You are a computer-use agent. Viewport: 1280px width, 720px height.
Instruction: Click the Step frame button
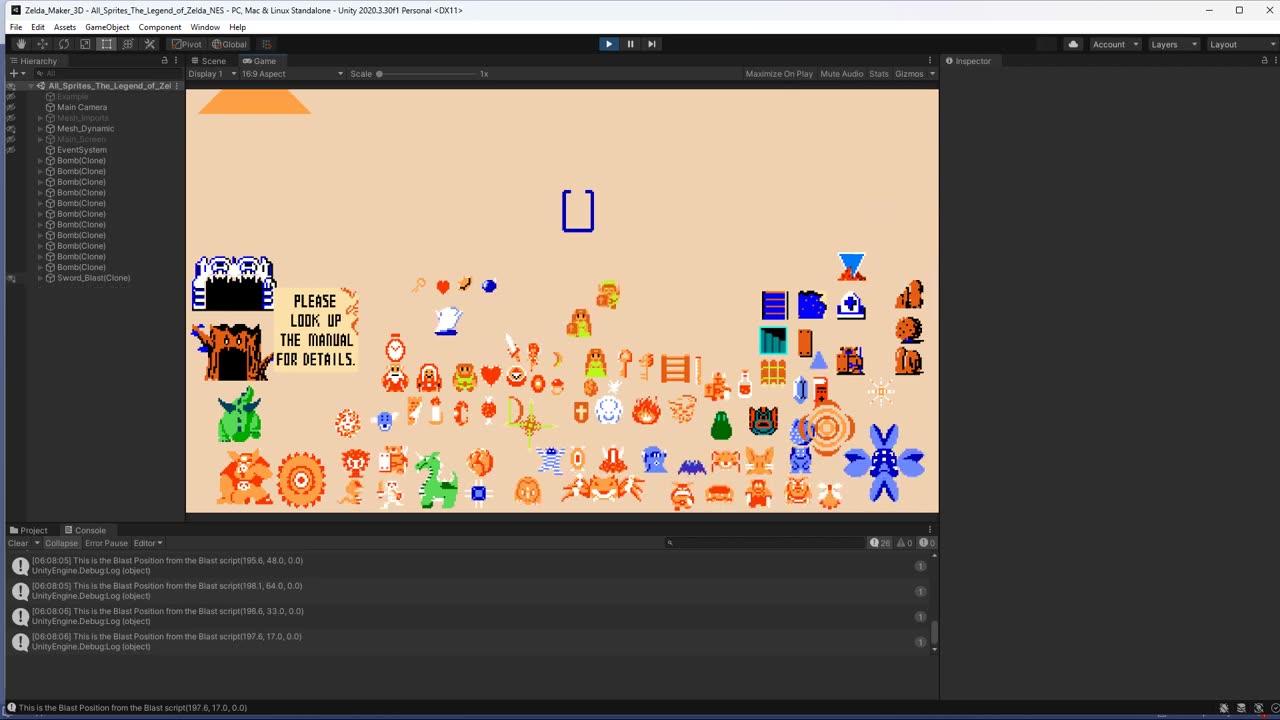pos(652,44)
